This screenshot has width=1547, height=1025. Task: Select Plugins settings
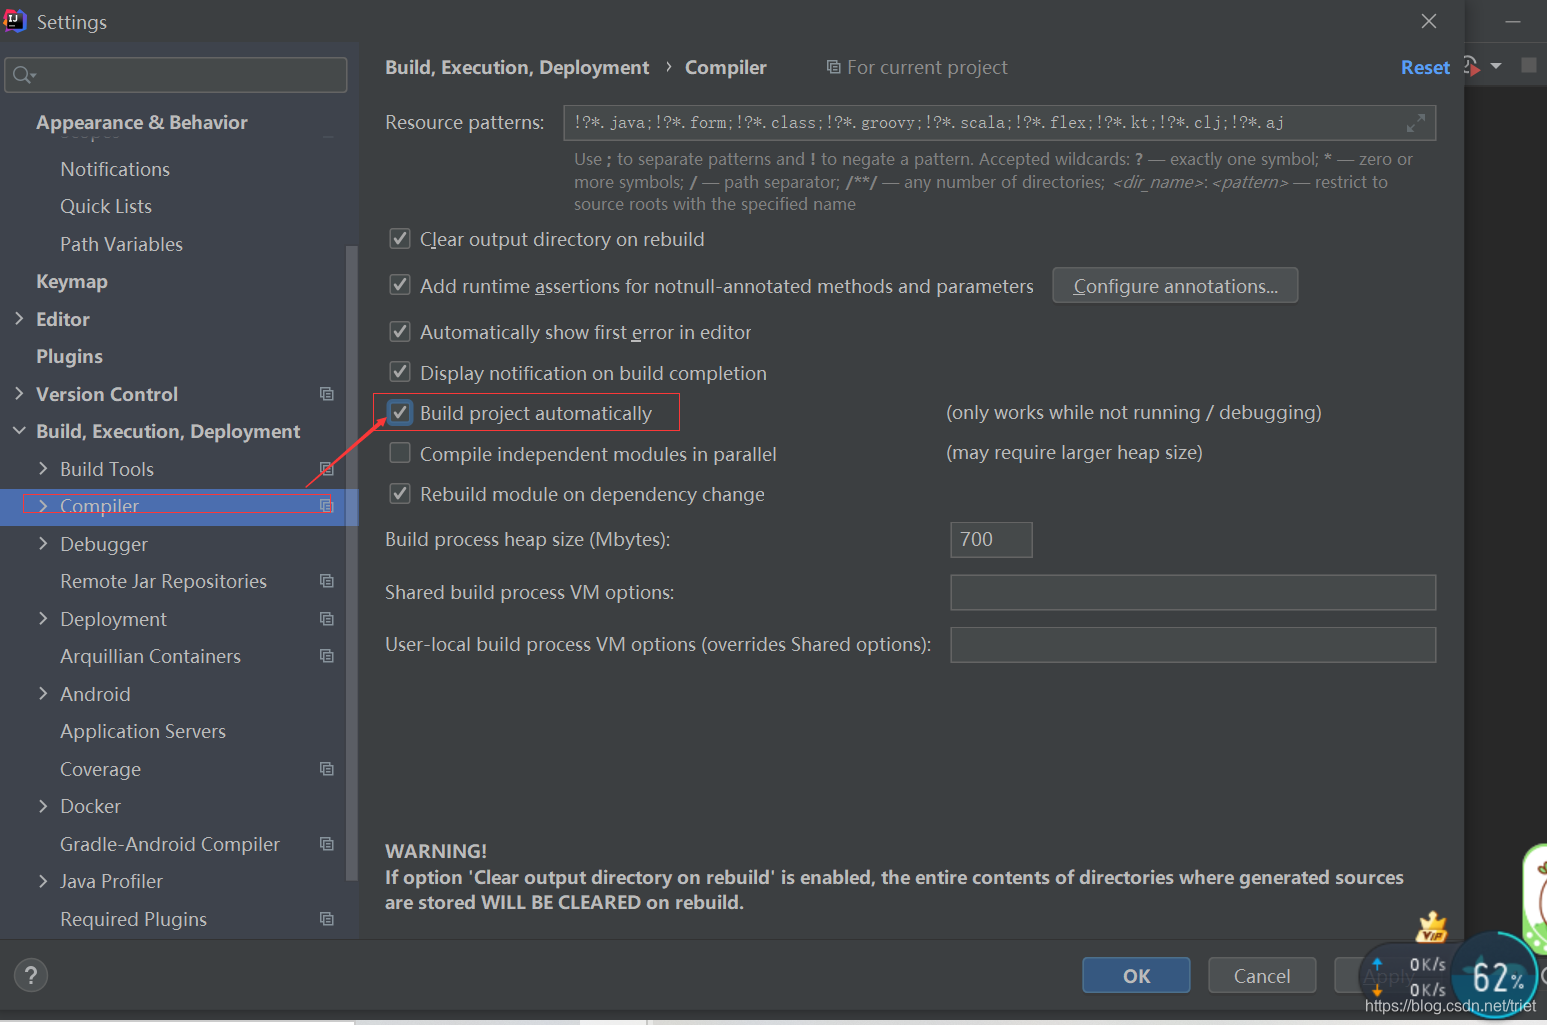(x=69, y=357)
